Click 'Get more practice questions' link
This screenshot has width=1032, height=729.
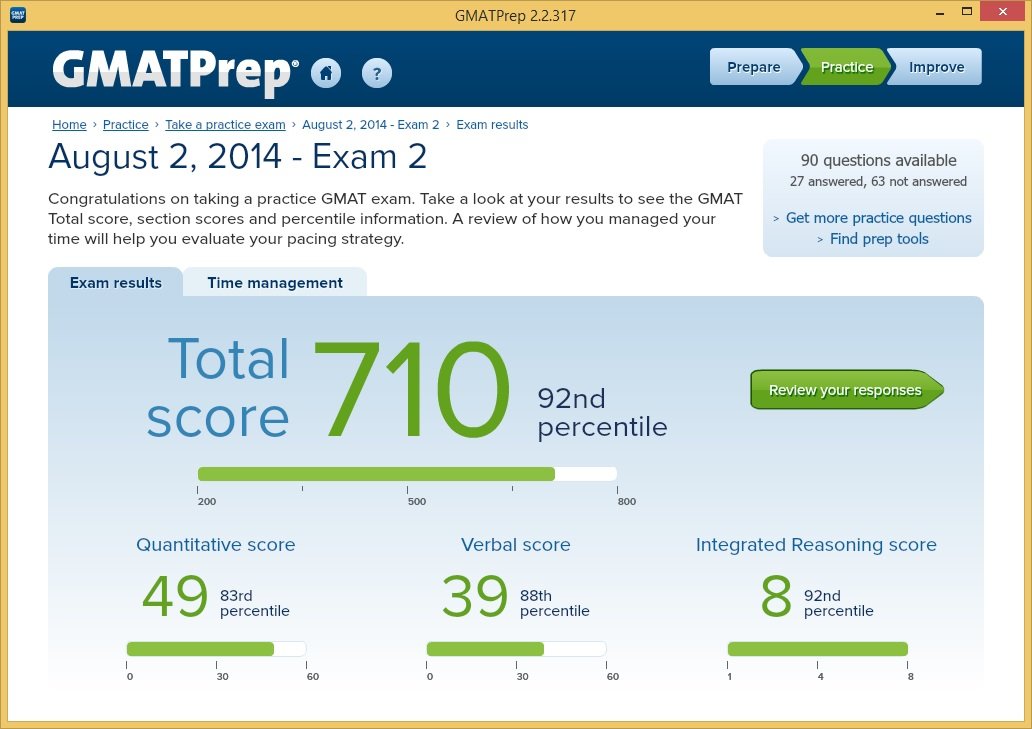878,218
